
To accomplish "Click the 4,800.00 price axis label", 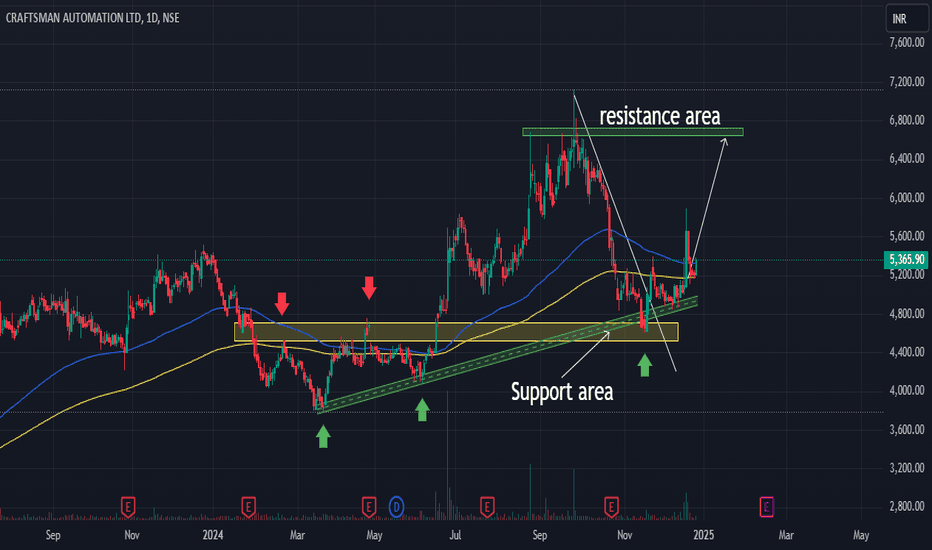I will pyautogui.click(x=906, y=313).
